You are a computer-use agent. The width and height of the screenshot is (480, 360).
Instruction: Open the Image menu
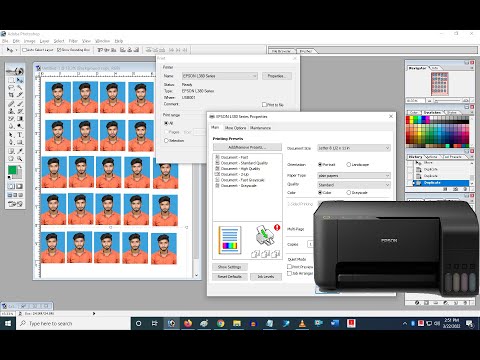point(30,41)
